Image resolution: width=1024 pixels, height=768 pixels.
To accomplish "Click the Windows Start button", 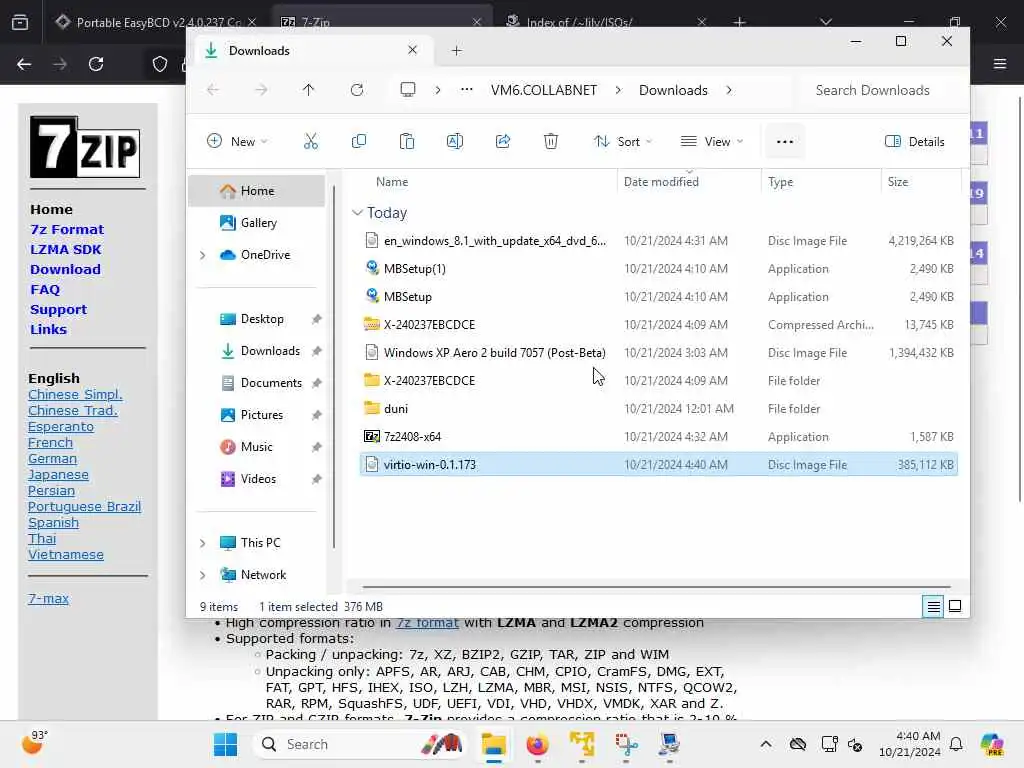I will click(x=225, y=744).
